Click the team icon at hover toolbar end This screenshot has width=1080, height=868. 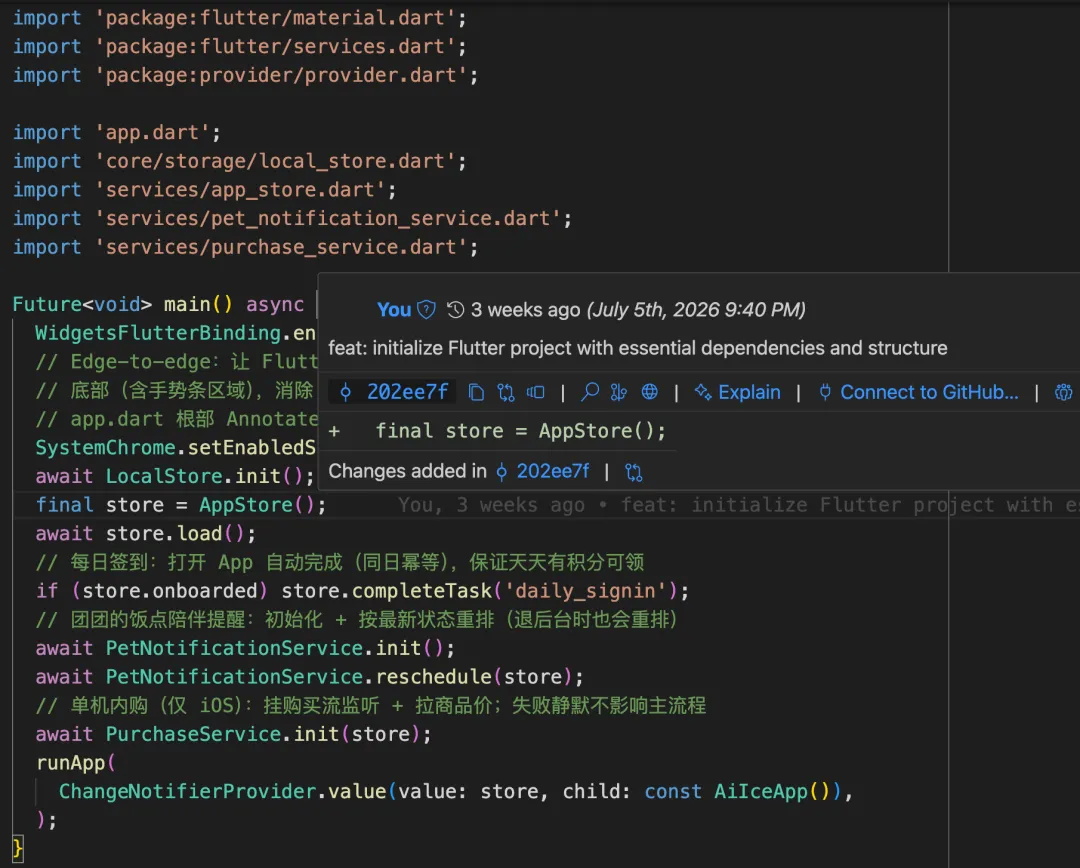point(1063,392)
